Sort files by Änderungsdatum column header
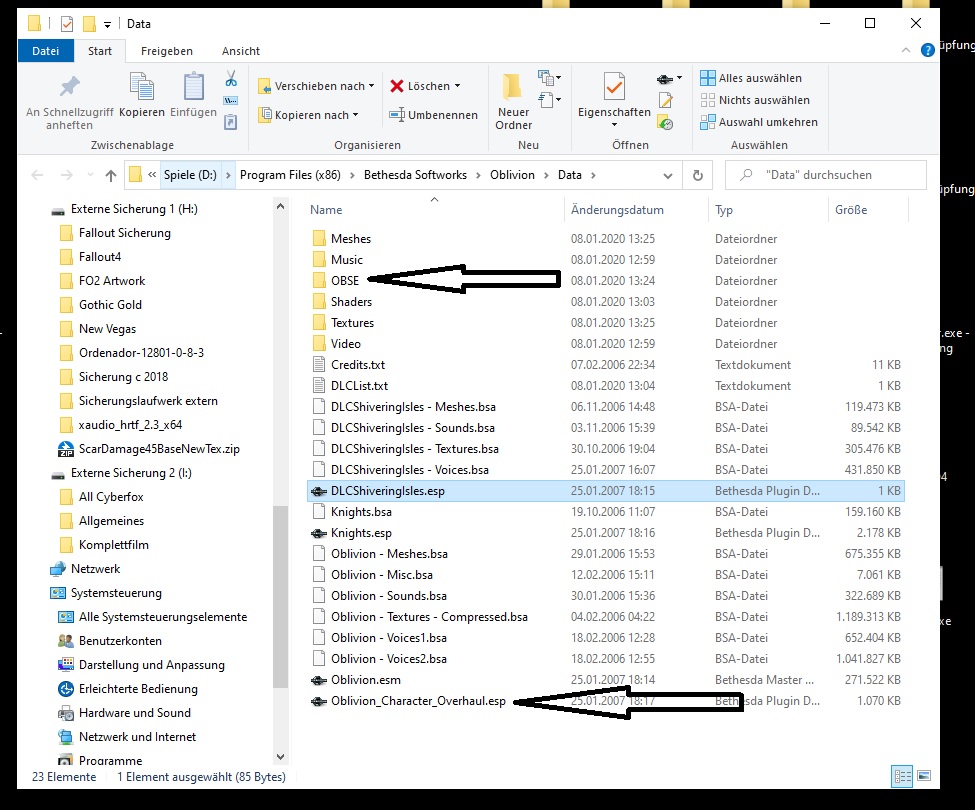This screenshot has width=975, height=810. tap(617, 210)
